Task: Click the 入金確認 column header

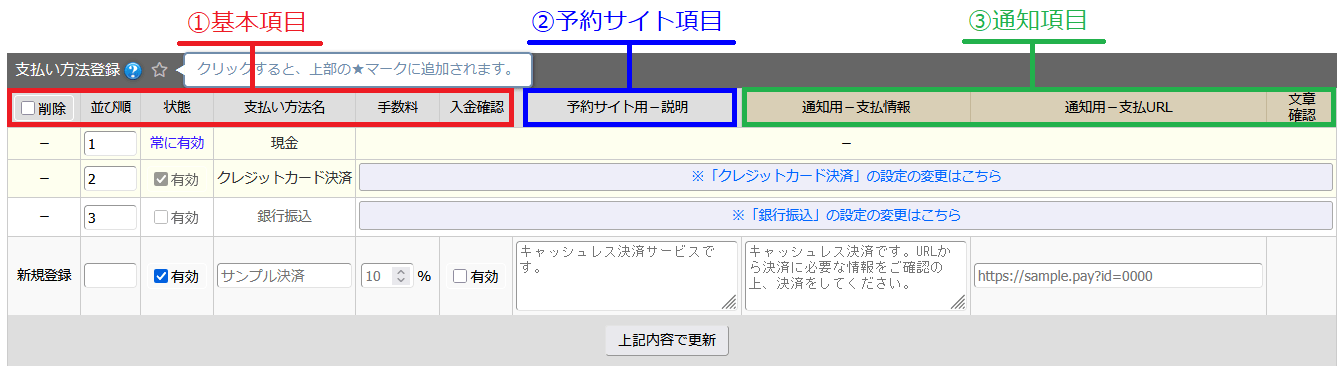Action: [476, 107]
